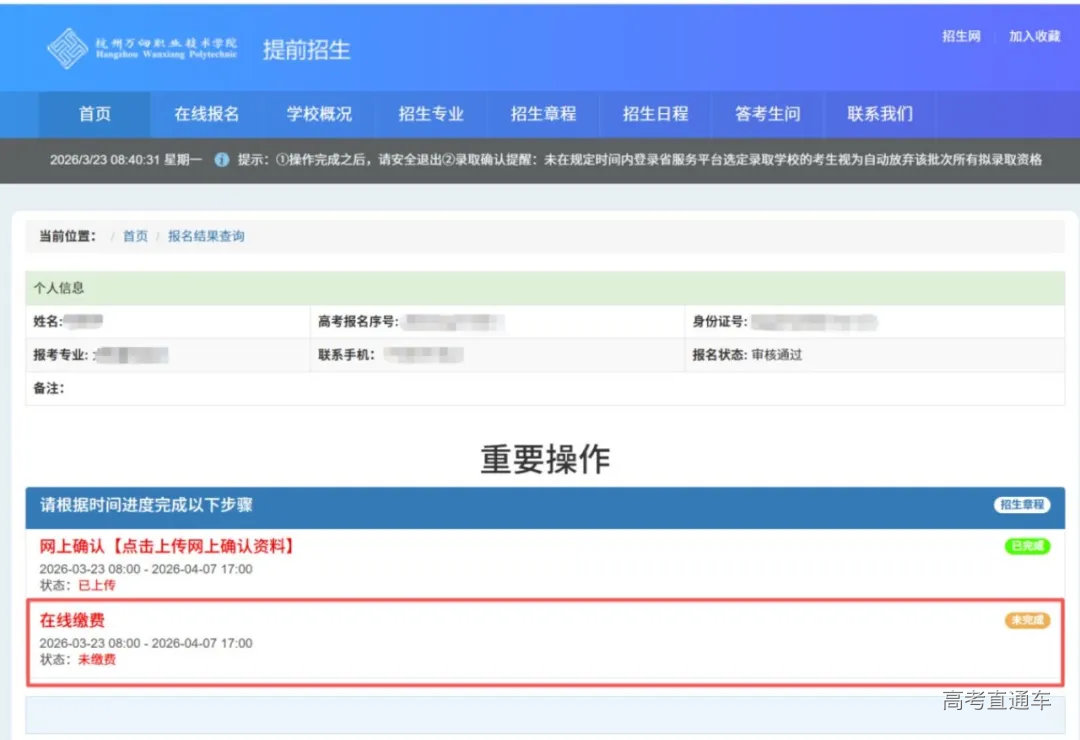The image size is (1080, 740).
Task: Switch to the 首页 tab
Action: tap(94, 114)
